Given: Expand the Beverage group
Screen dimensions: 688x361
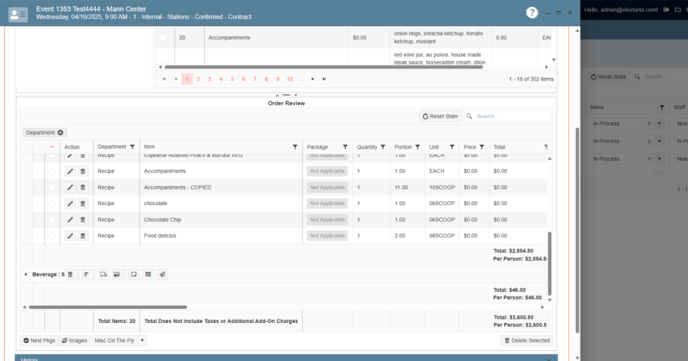Looking at the screenshot, I should [x=26, y=275].
